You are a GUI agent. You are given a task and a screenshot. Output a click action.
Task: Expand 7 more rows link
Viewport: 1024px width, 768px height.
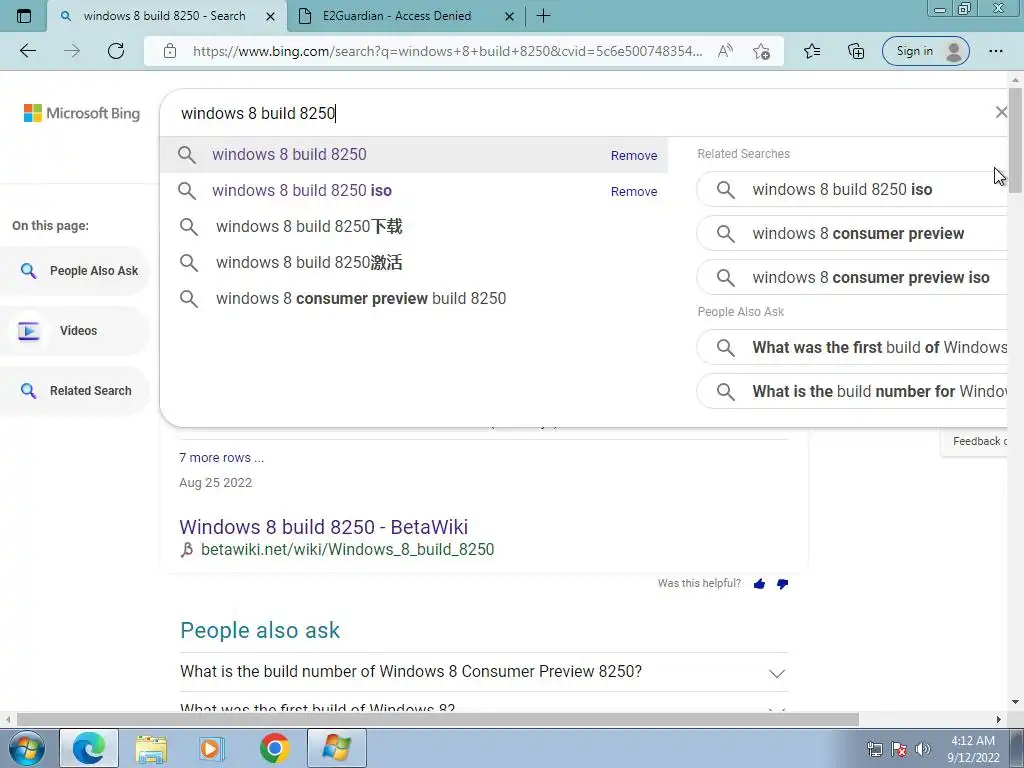pyautogui.click(x=221, y=458)
